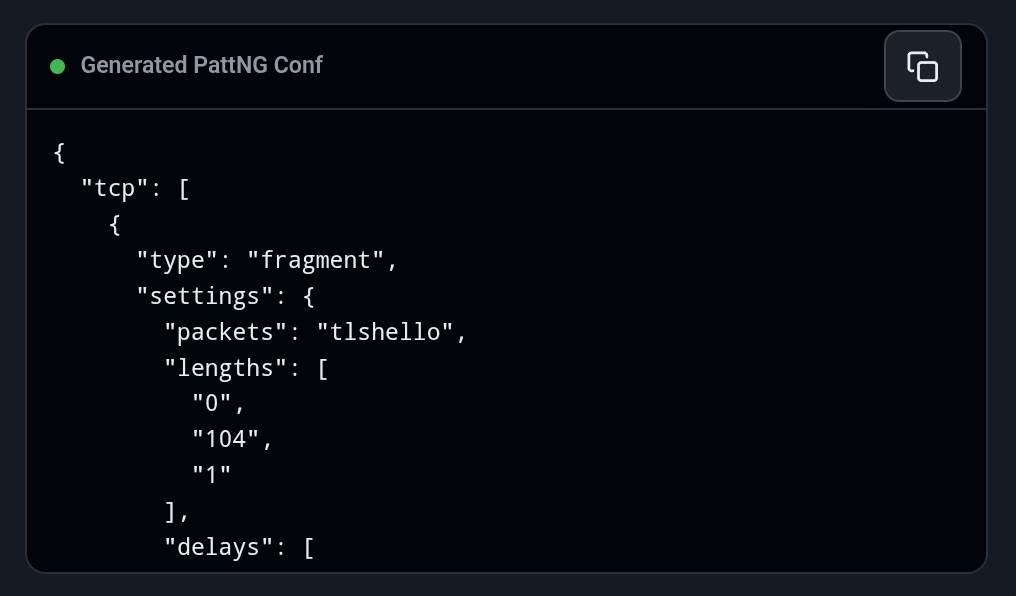This screenshot has width=1016, height=596.
Task: Click the "settings" key
Action: point(205,296)
